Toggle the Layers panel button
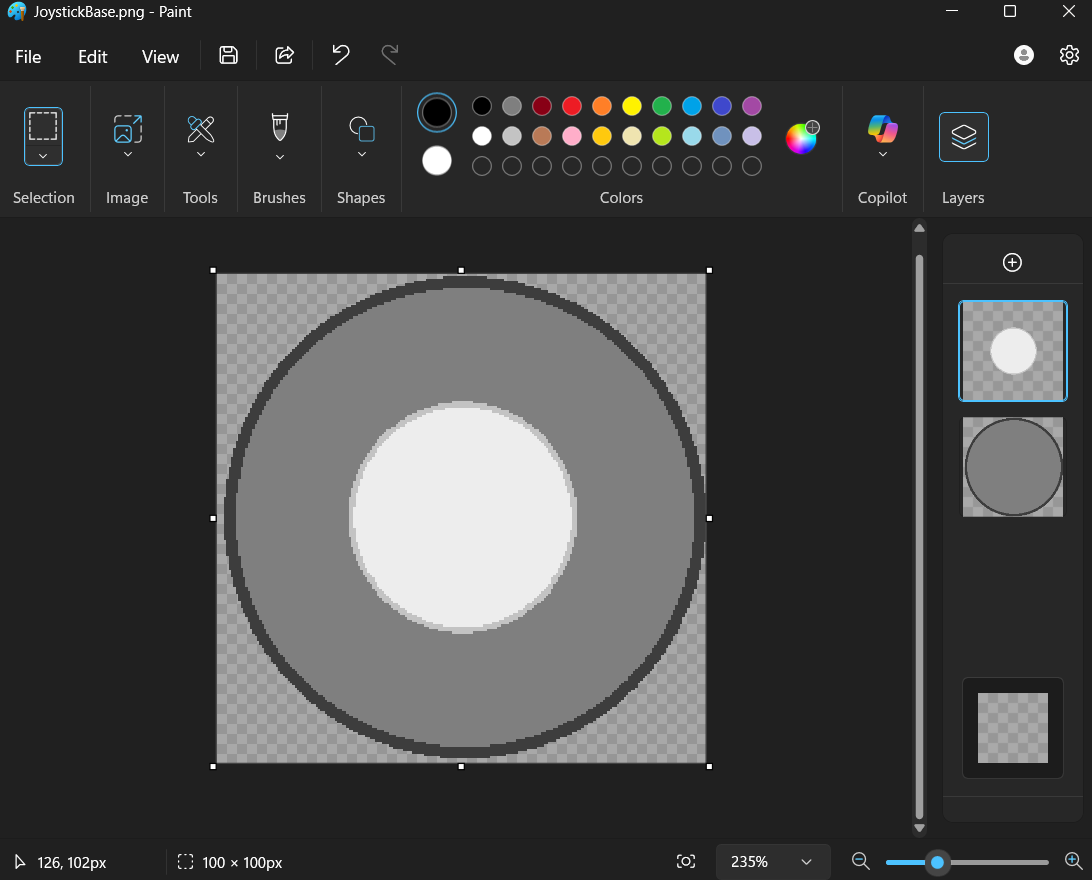The height and width of the screenshot is (880, 1092). 963,137
